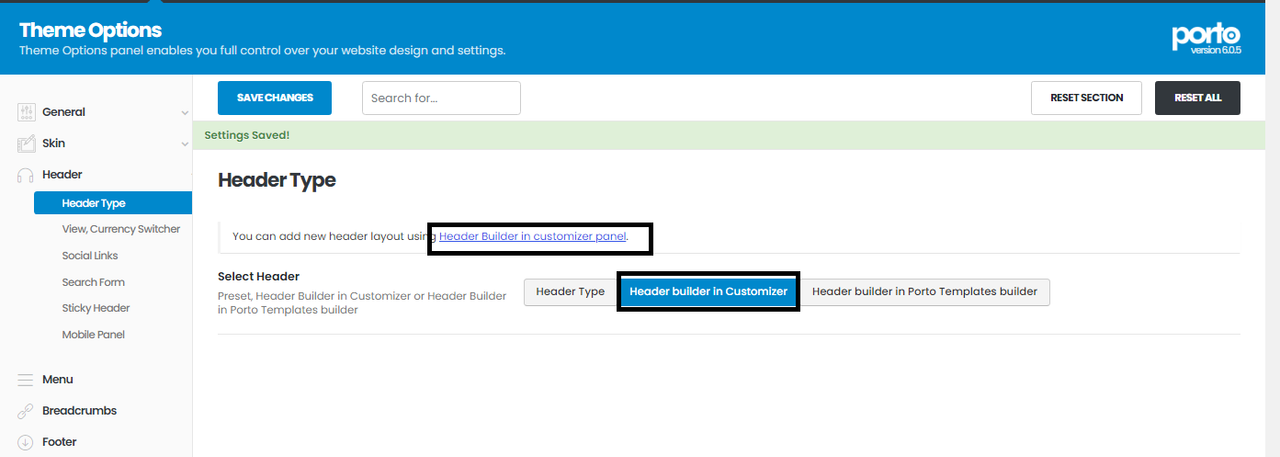Open the Sticky Header settings
Image resolution: width=1280 pixels, height=457 pixels.
96,308
